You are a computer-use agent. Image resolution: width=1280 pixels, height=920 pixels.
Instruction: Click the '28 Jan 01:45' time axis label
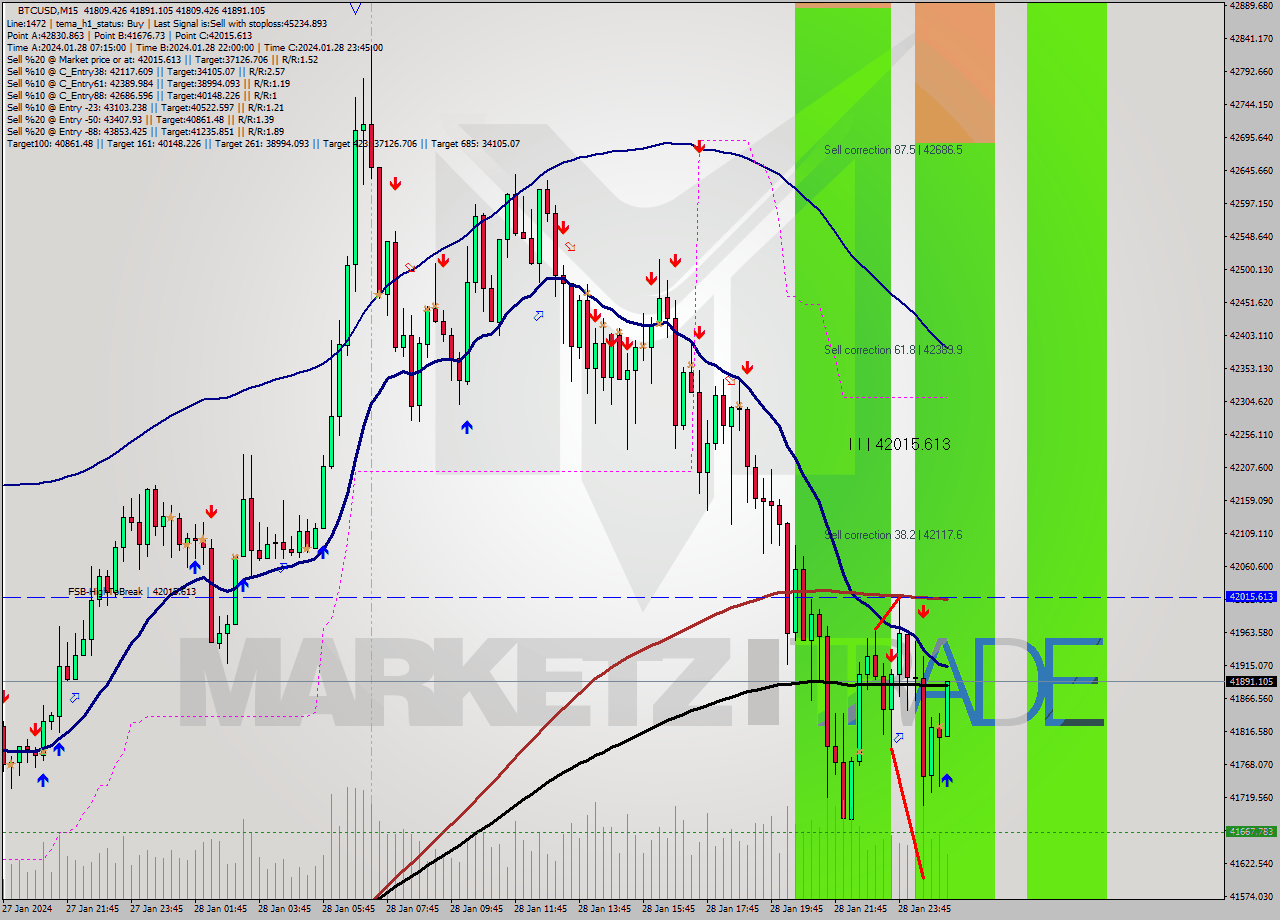(x=220, y=909)
